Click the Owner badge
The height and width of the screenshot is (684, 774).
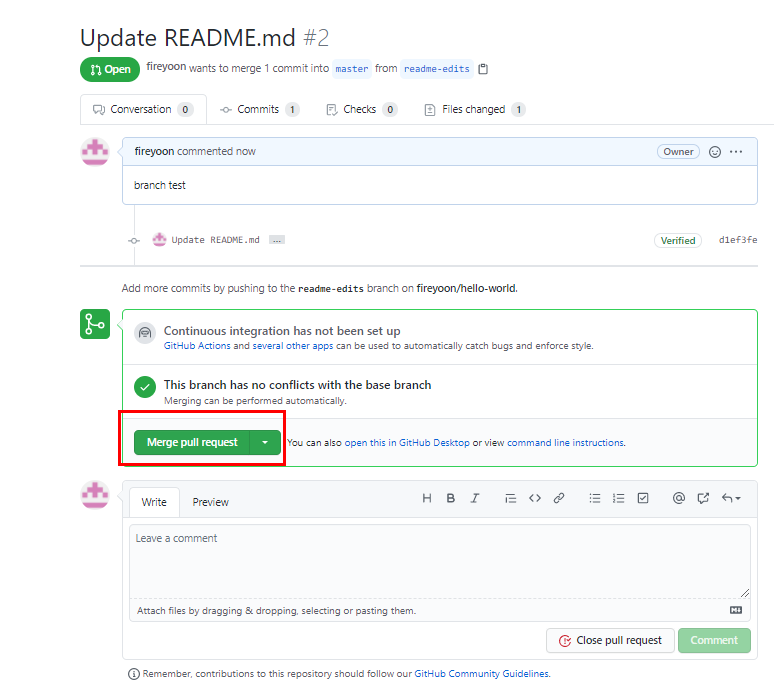coord(678,152)
